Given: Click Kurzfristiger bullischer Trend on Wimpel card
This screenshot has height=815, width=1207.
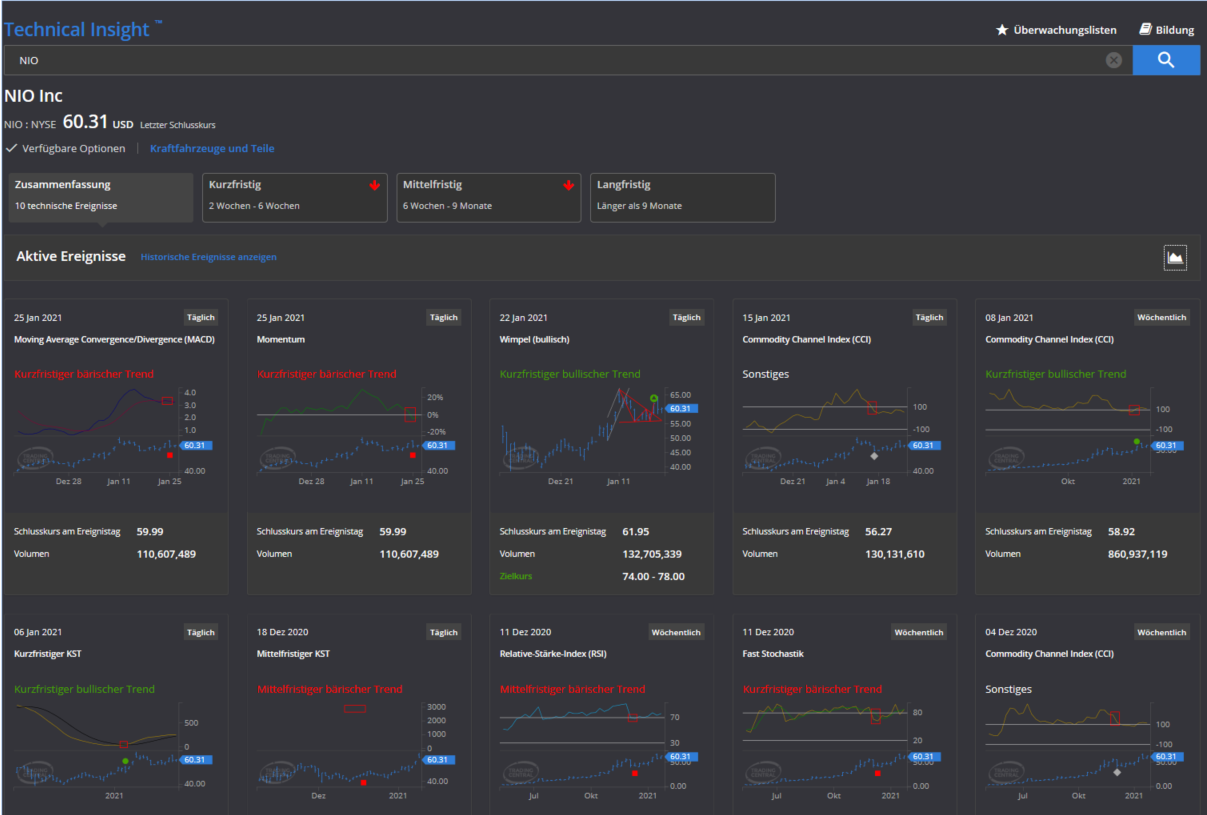Looking at the screenshot, I should [570, 374].
